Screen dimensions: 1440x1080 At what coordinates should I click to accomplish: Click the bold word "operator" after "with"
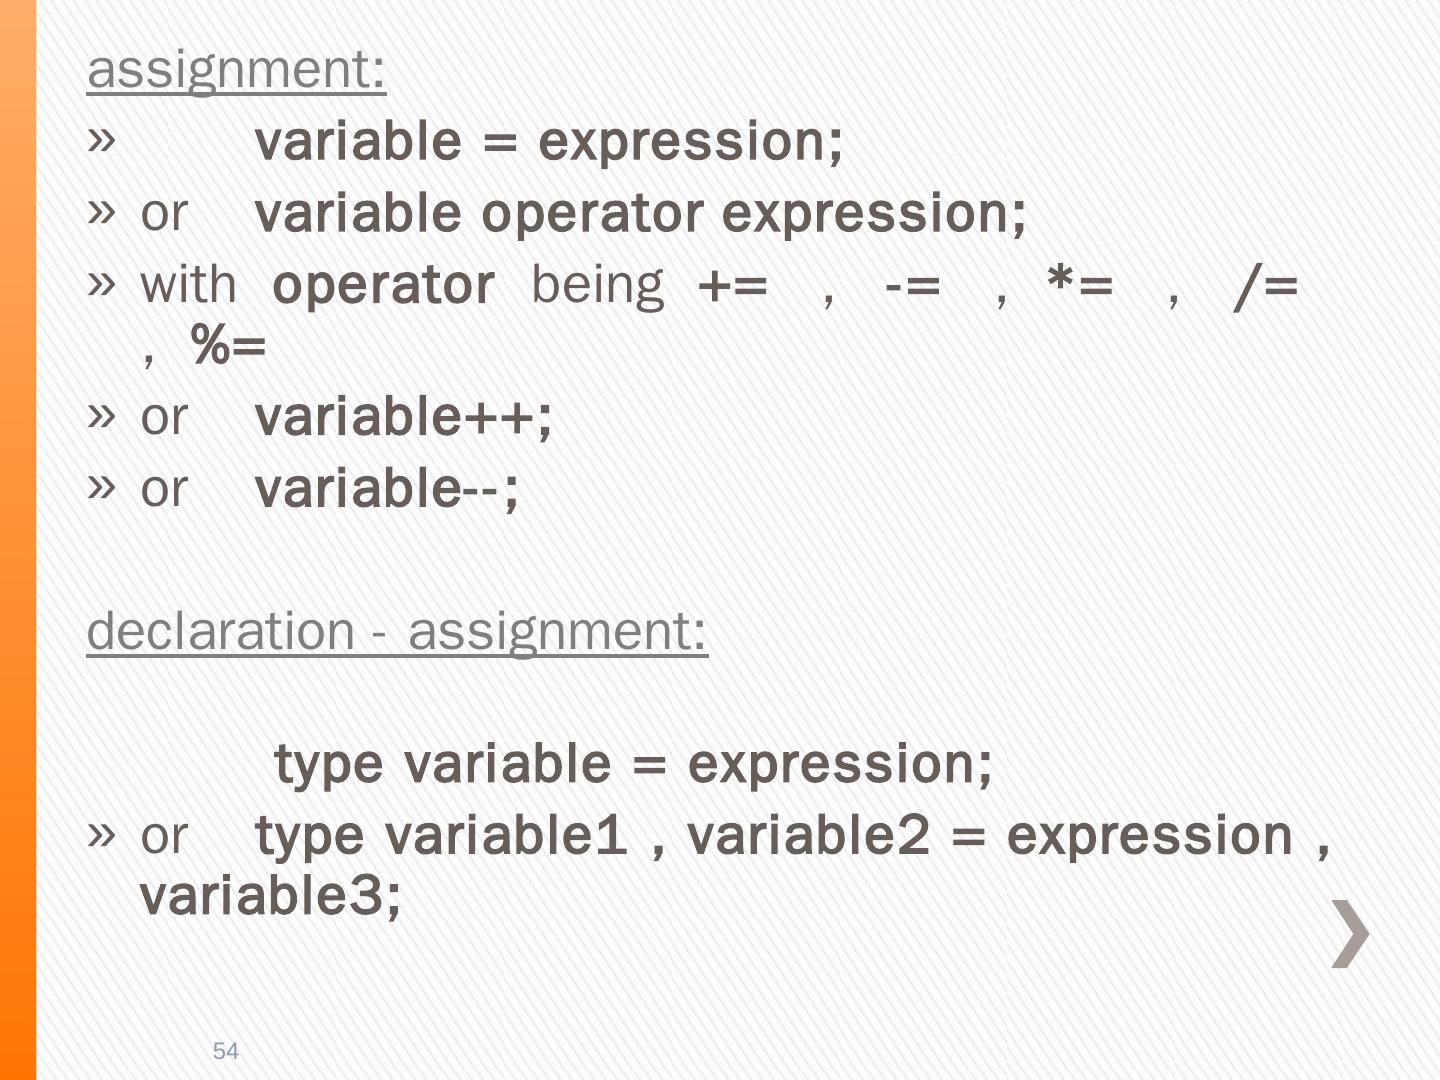383,286
